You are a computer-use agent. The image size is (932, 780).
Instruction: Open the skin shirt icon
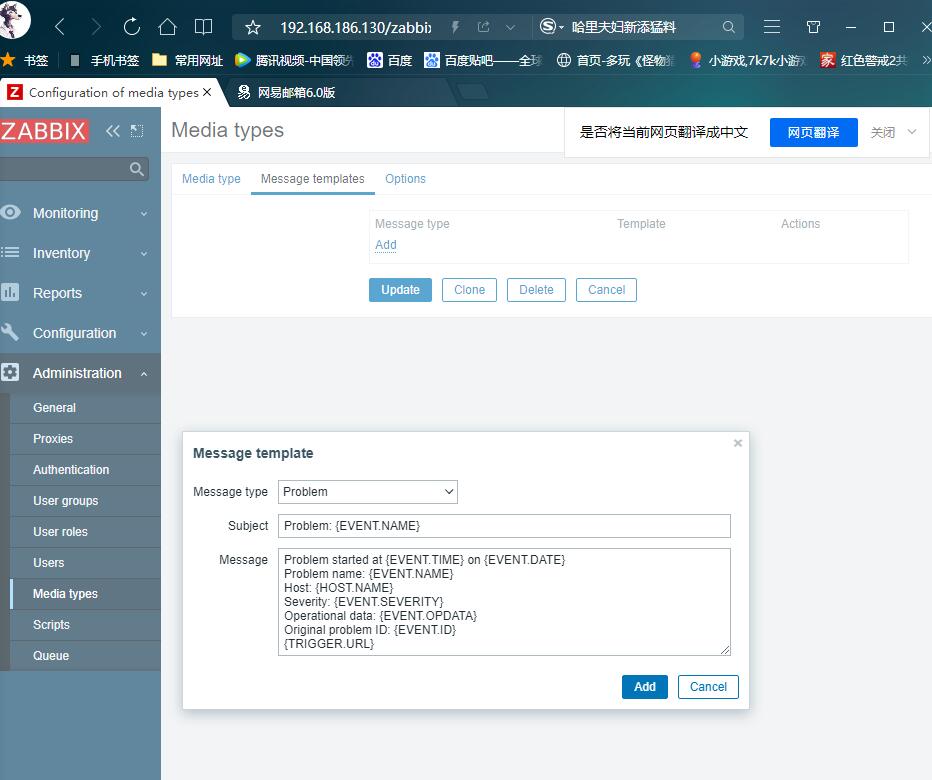813,27
